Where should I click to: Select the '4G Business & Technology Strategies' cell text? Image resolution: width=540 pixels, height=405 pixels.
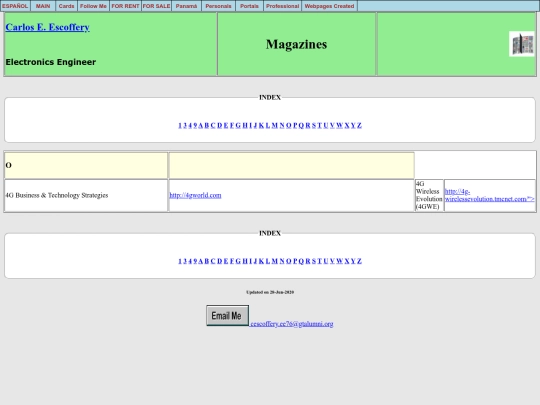click(x=57, y=195)
